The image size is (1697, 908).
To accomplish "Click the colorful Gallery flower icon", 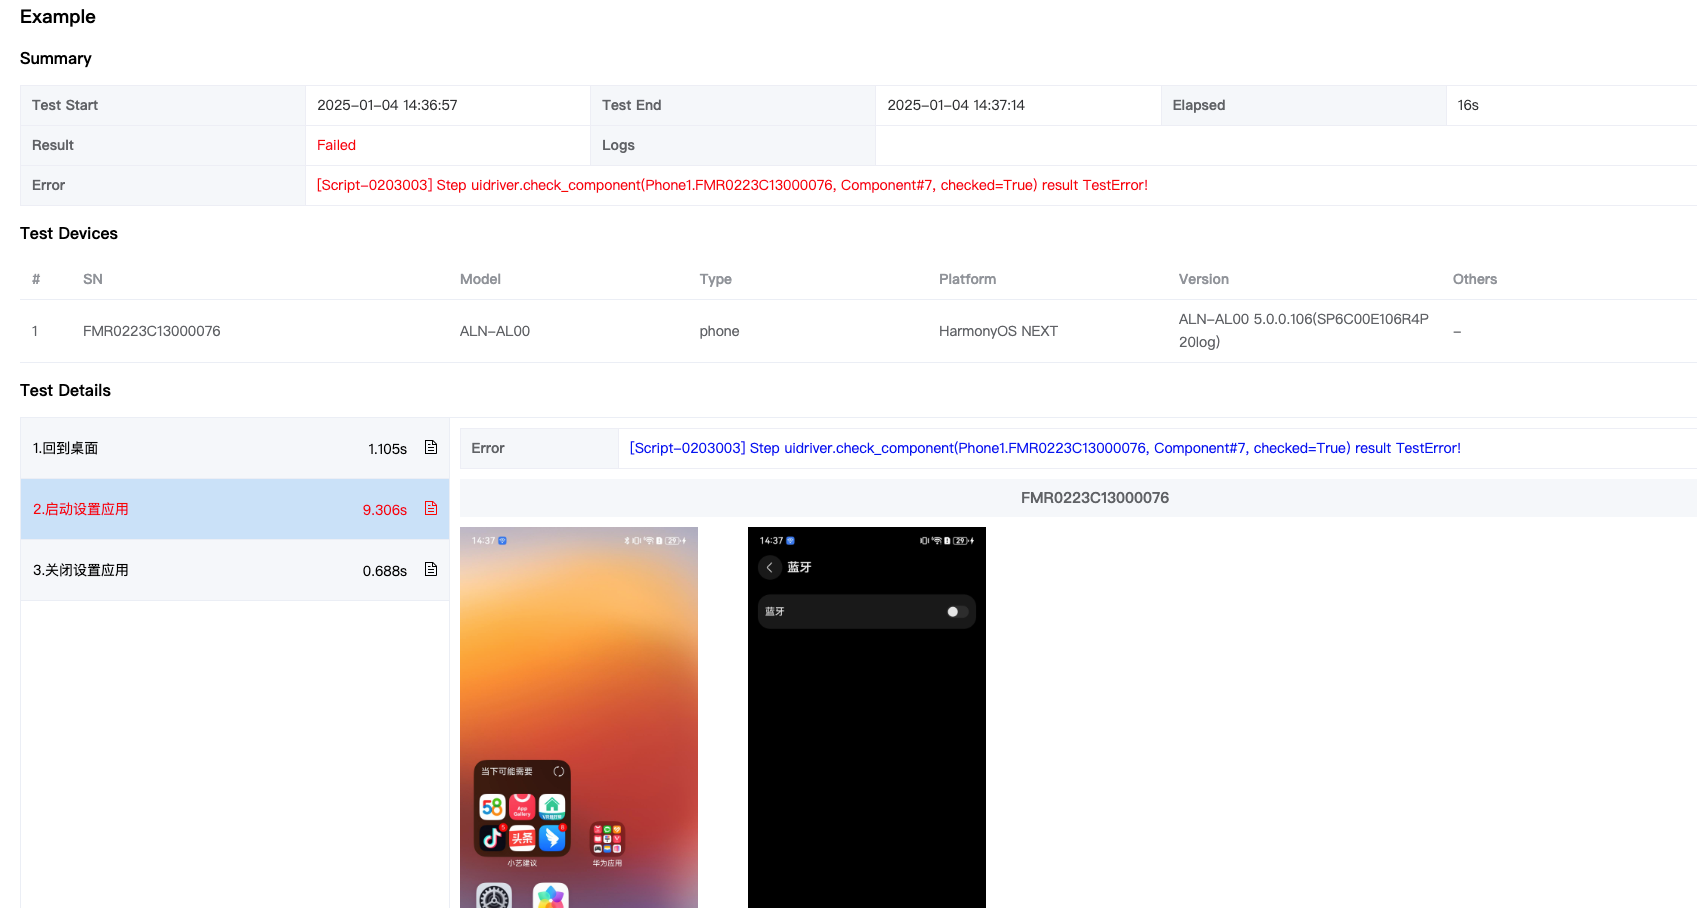I will [x=550, y=897].
